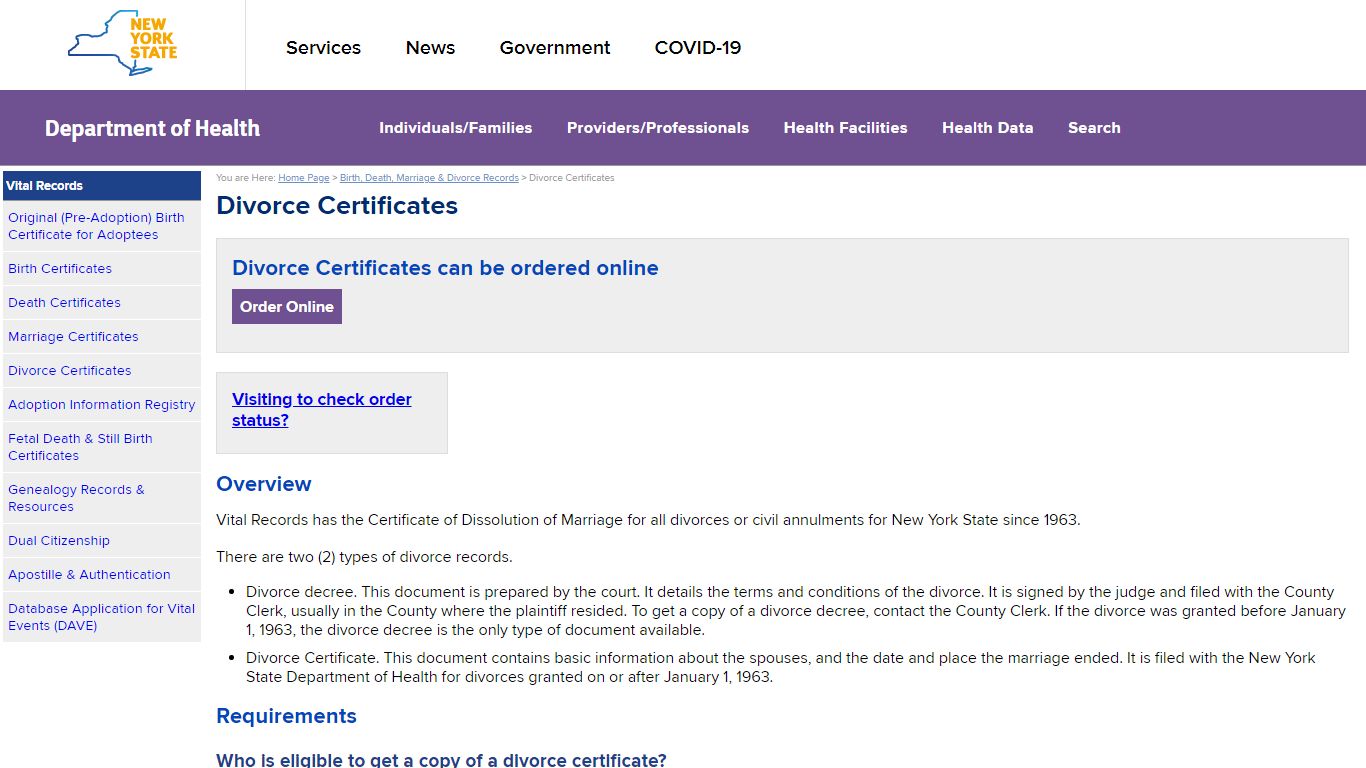The image size is (1366, 768).
Task: Click the Divorce decree bullet paragraph
Action: (796, 611)
